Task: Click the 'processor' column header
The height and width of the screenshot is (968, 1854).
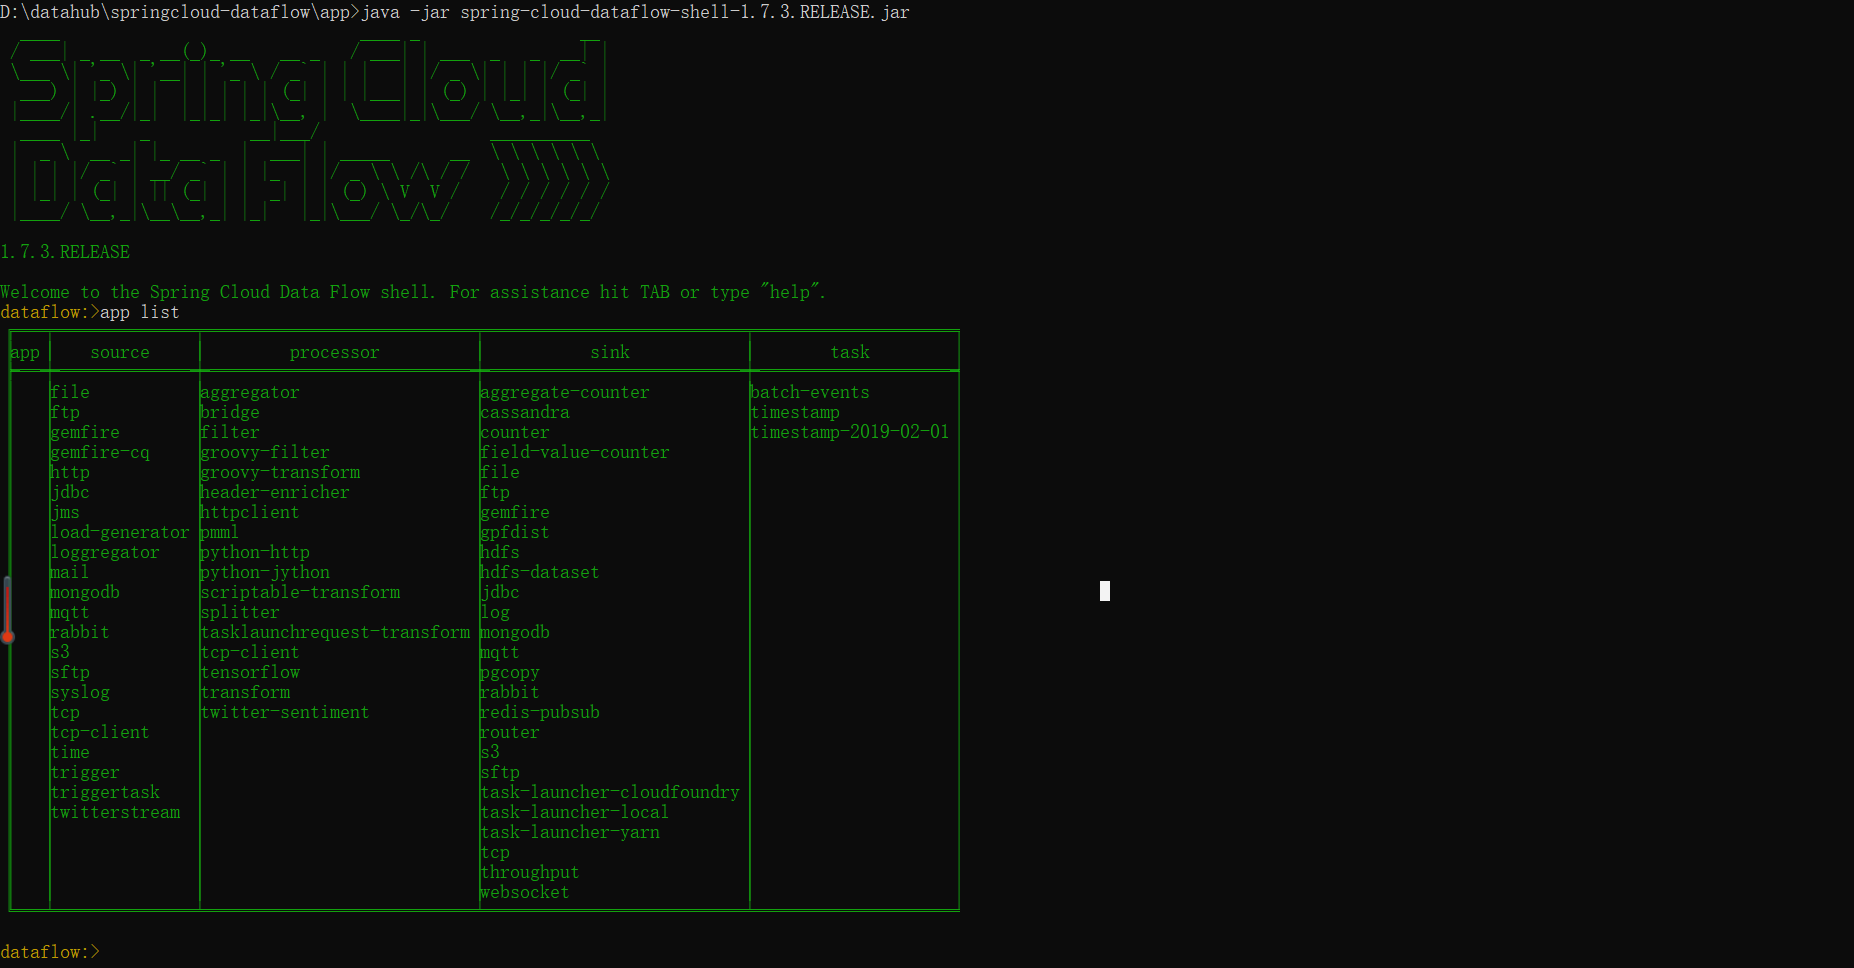Action: [335, 352]
